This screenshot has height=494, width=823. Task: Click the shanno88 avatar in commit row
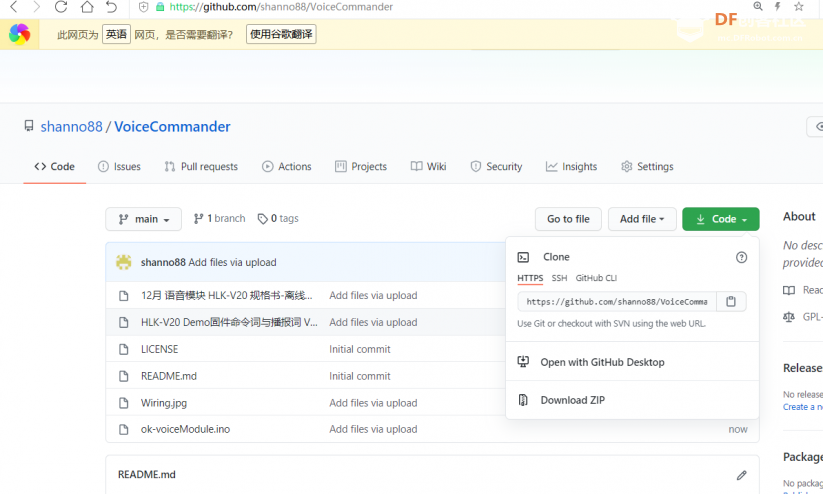click(124, 262)
